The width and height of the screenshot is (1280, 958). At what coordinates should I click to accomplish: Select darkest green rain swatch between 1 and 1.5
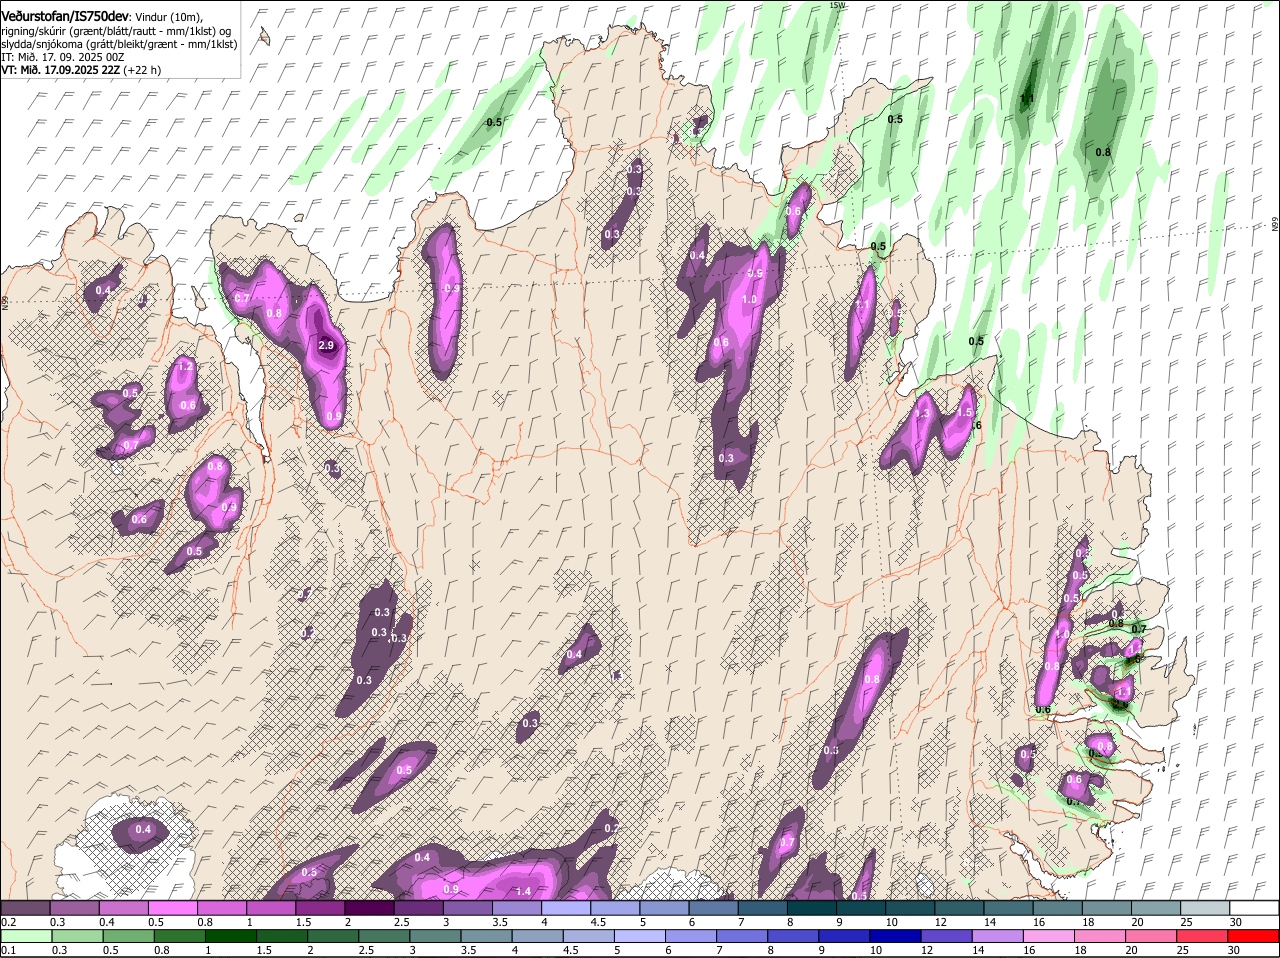pos(231,937)
